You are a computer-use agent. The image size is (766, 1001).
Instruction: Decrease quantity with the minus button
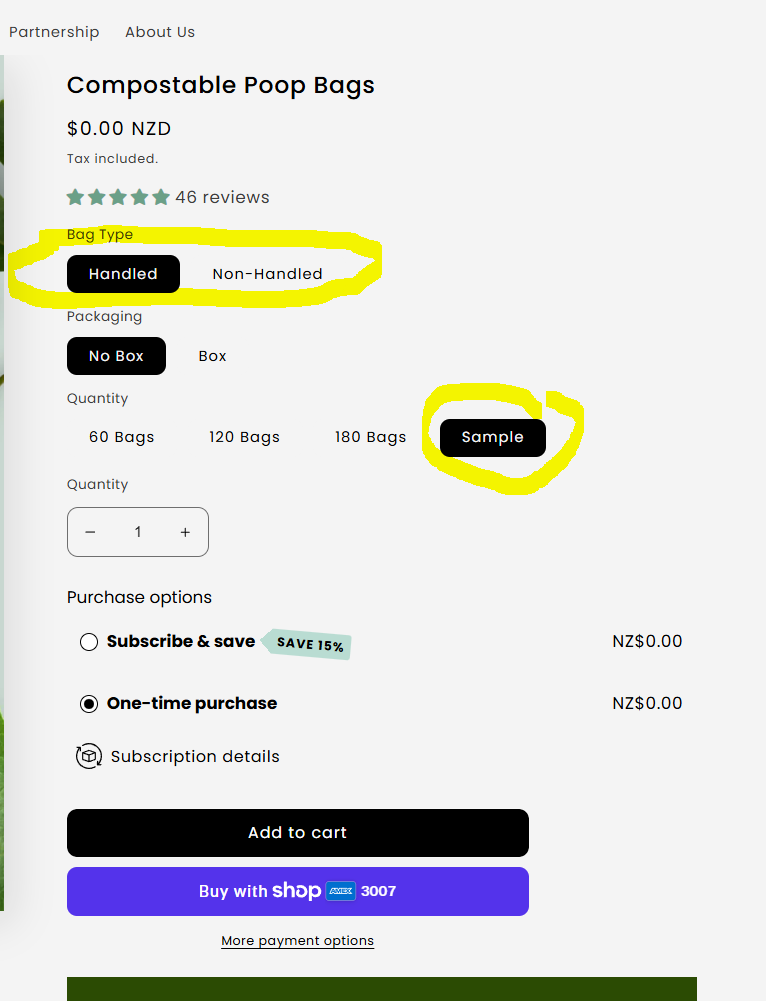click(x=90, y=532)
